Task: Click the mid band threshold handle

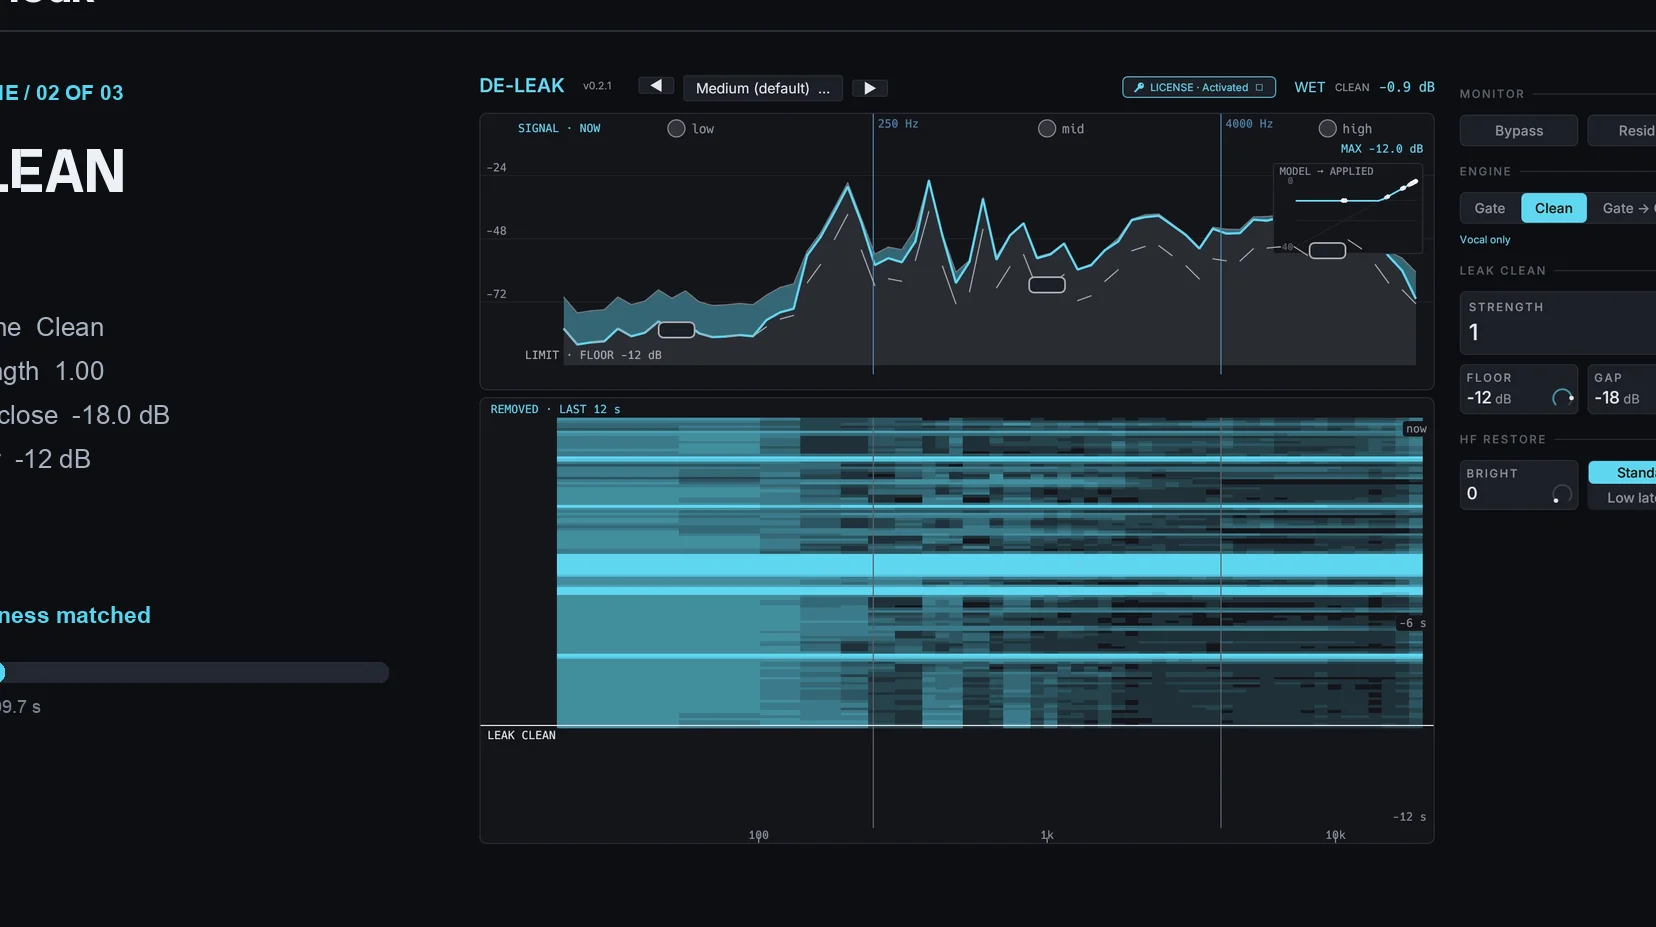Action: coord(1047,285)
